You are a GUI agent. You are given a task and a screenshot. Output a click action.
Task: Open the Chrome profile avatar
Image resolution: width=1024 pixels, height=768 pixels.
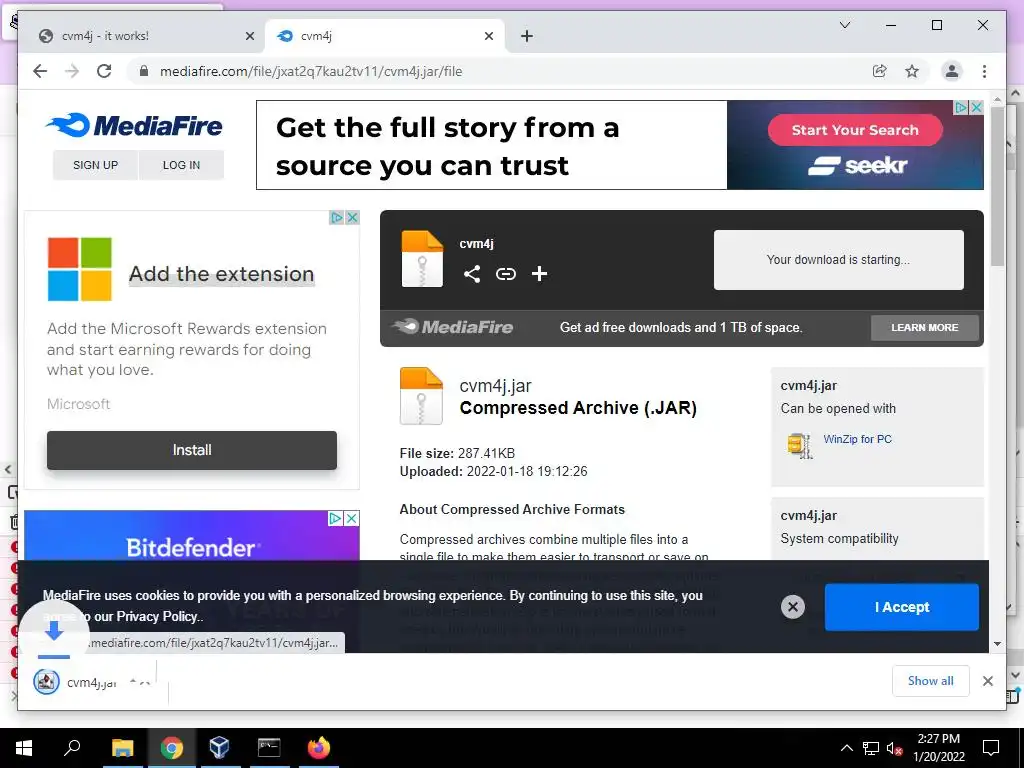(952, 71)
